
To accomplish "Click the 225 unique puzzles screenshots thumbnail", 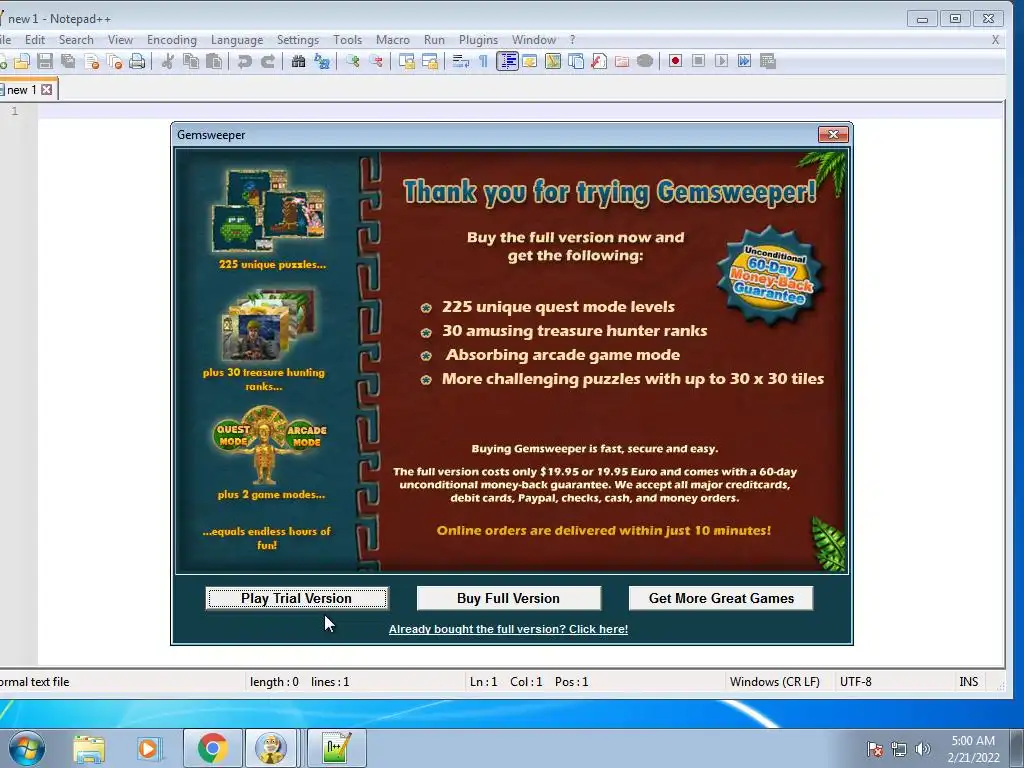I will (x=268, y=210).
